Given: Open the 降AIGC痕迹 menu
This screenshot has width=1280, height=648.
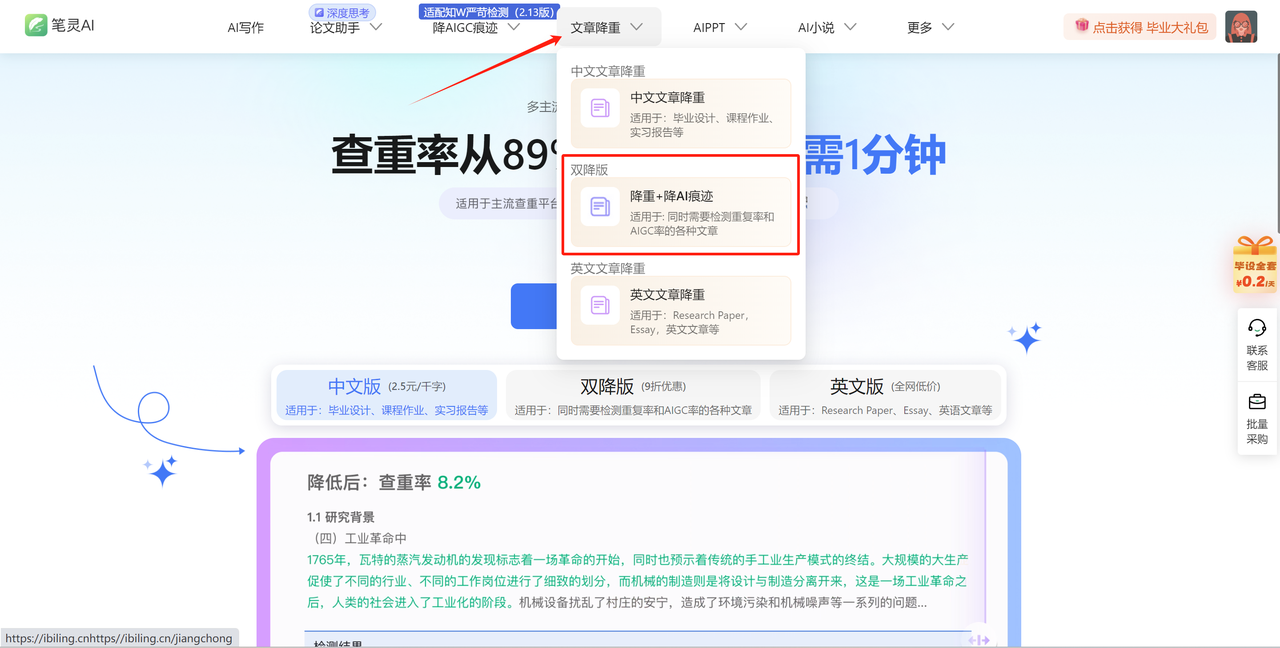Looking at the screenshot, I should (x=465, y=28).
